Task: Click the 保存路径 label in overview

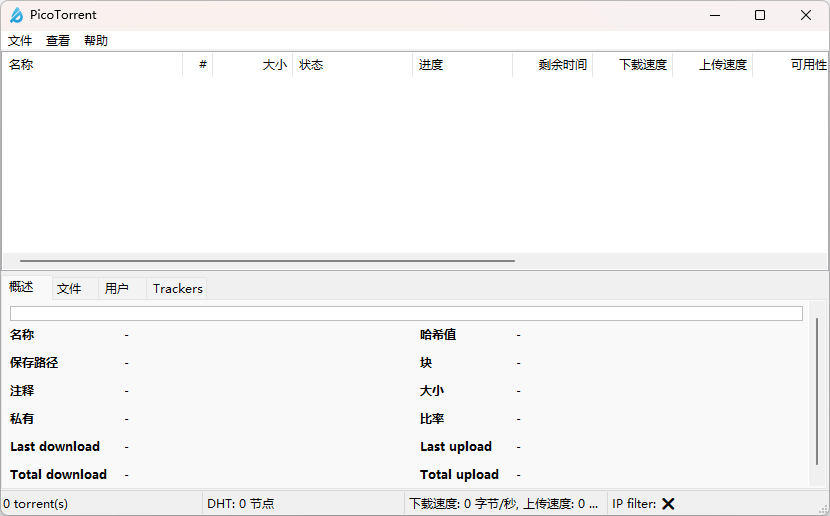Action: click(x=34, y=363)
